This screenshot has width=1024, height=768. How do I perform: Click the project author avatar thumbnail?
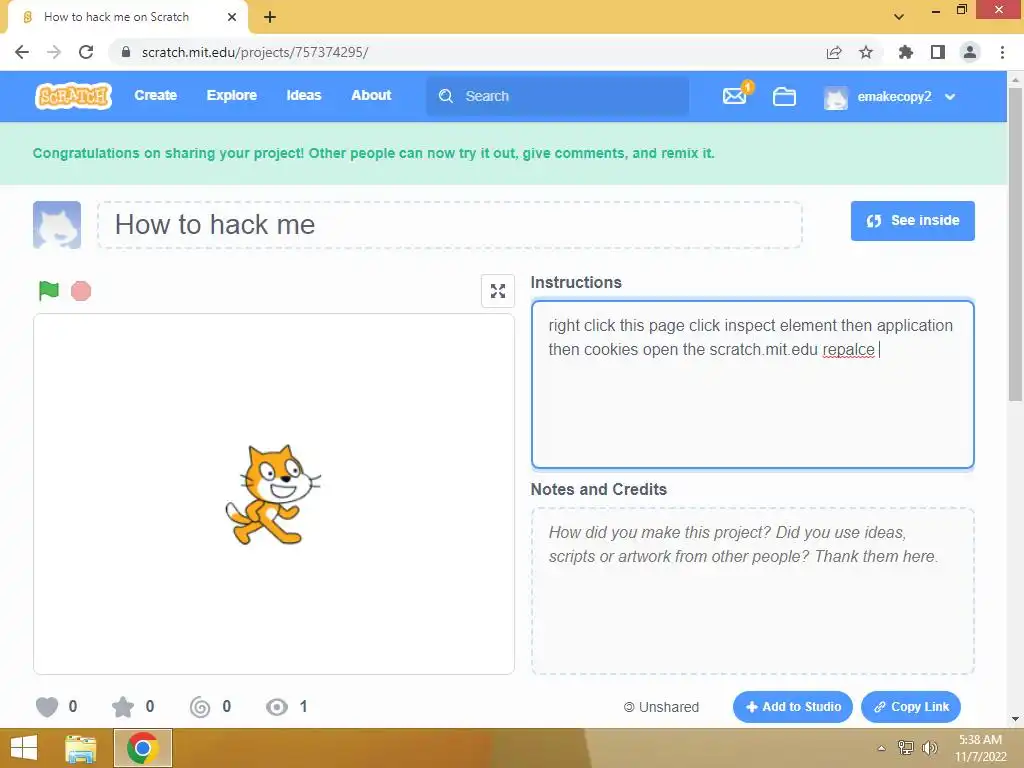(x=57, y=225)
